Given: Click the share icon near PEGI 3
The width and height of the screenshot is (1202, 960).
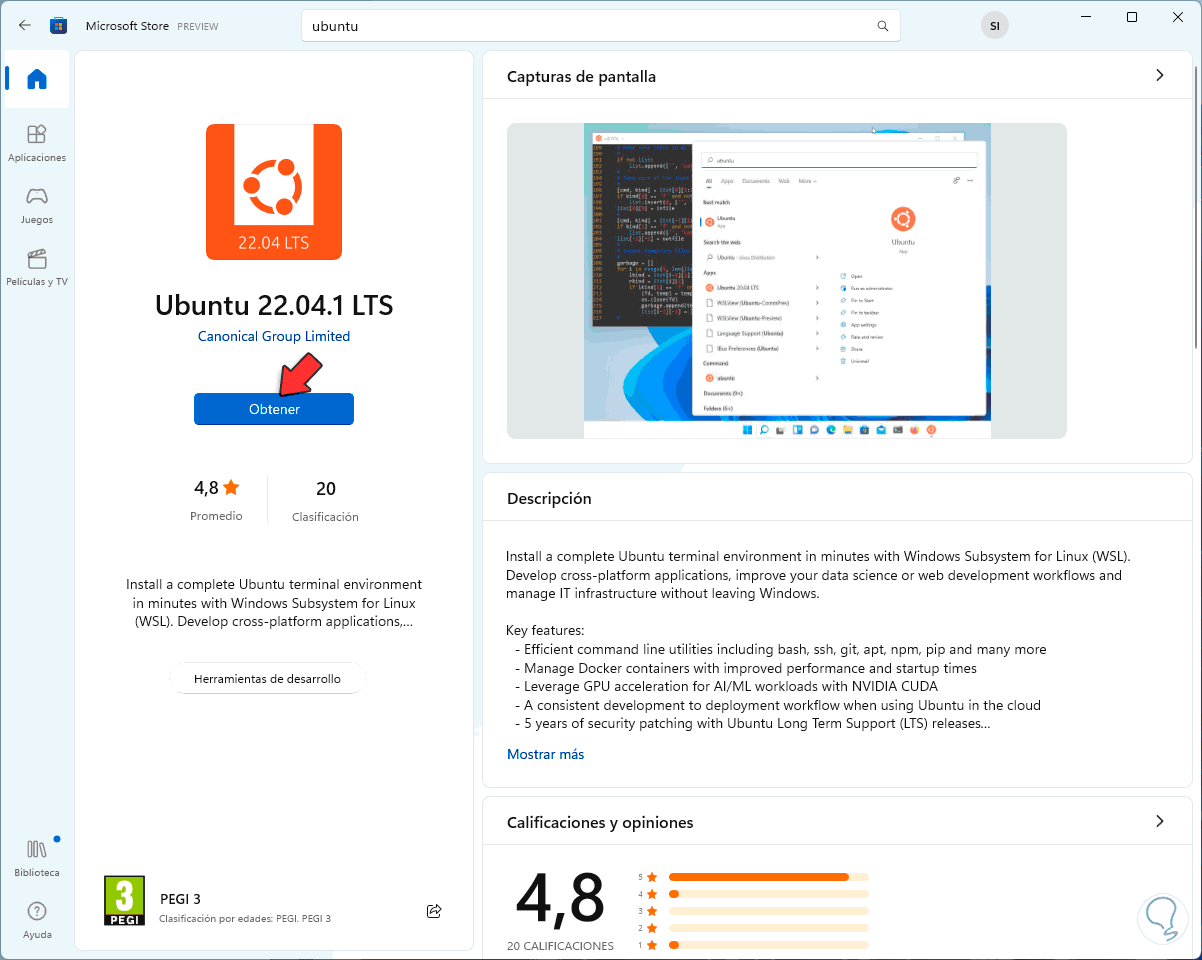Looking at the screenshot, I should (434, 910).
